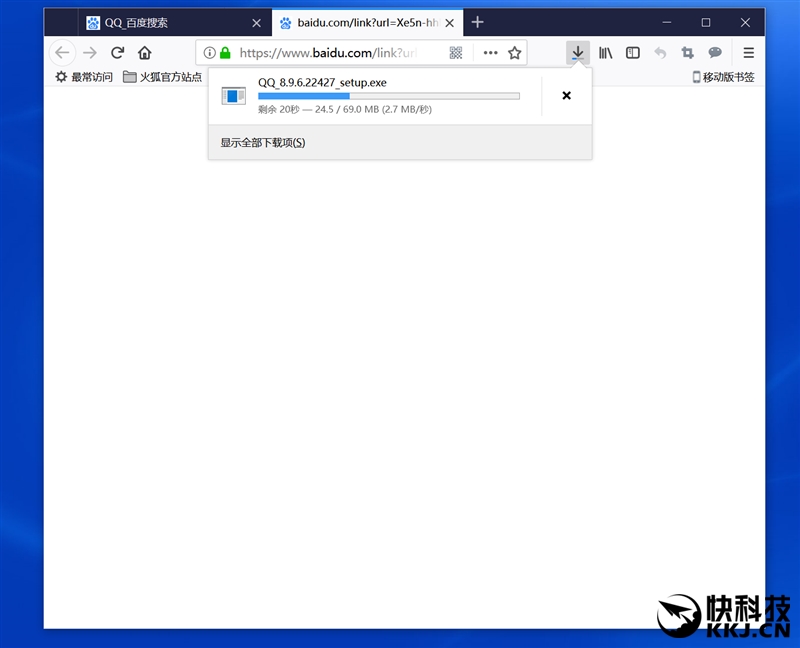This screenshot has width=800, height=648.
Task: Open the hamburger application menu
Action: 749,53
